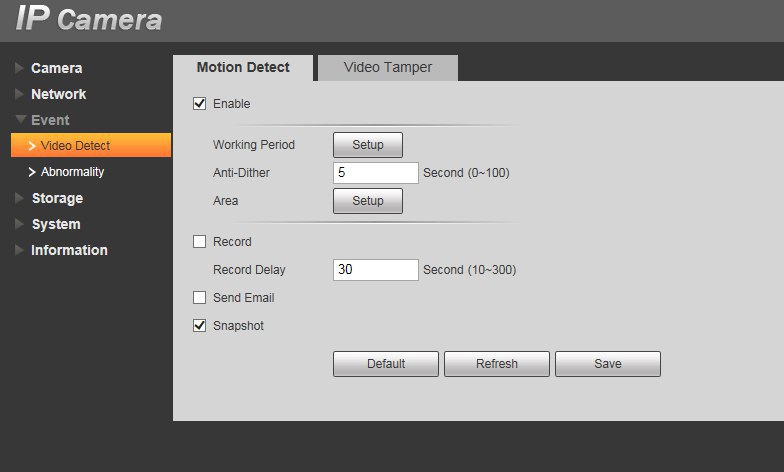This screenshot has width=784, height=472.
Task: Expand the System menu arrow
Action: [x=19, y=224]
